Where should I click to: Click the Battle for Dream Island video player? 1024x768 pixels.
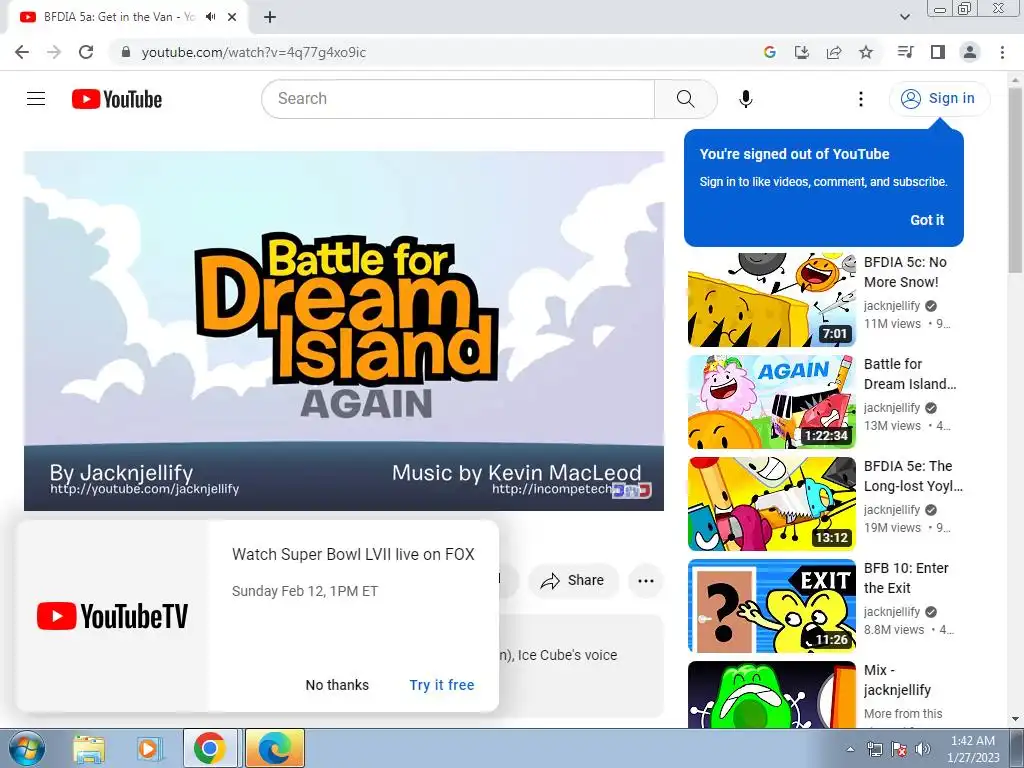[x=344, y=331]
